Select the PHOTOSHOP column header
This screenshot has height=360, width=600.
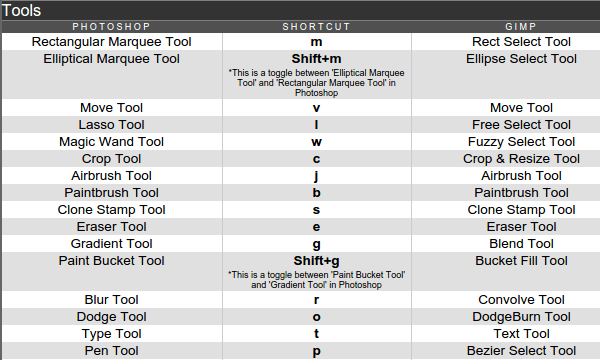[111, 26]
